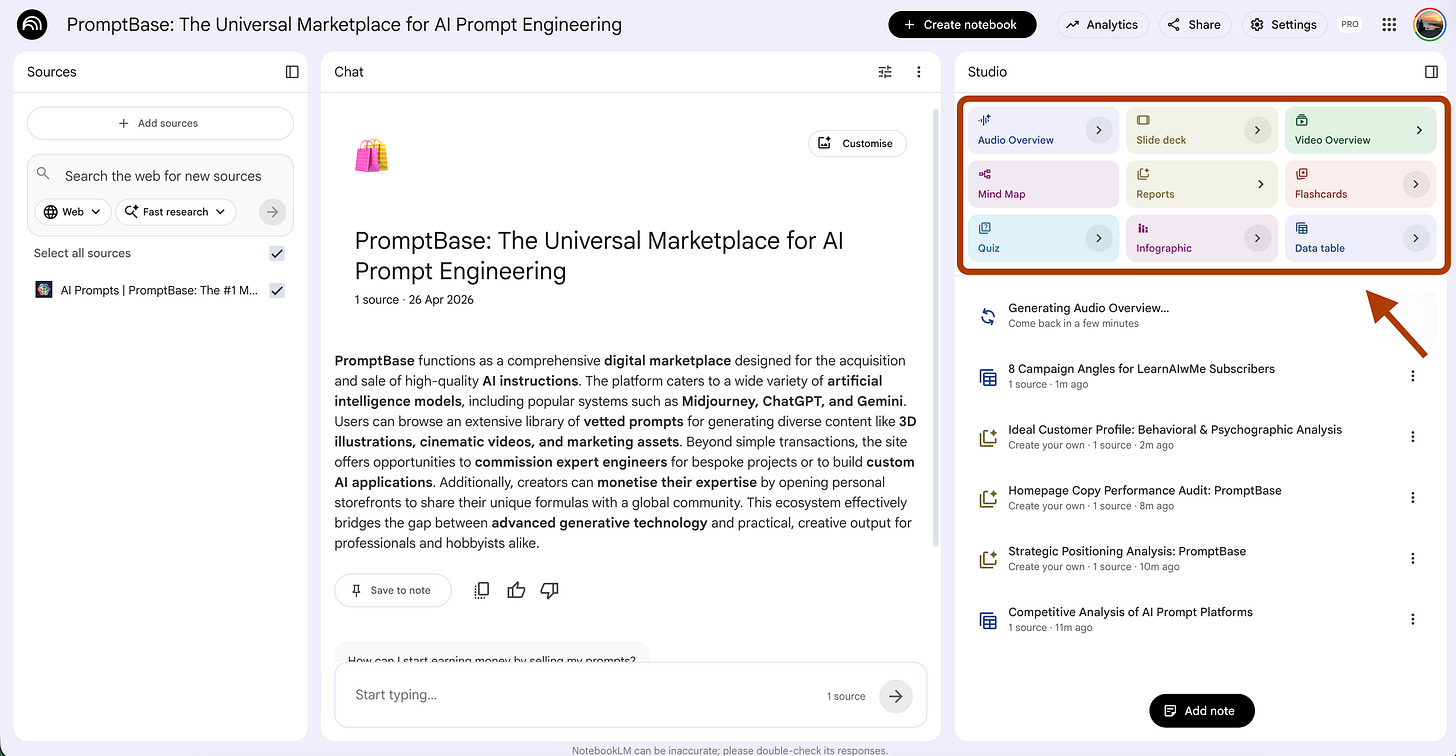Click the Add note button
Screen dimensions: 1456x756
1202,711
